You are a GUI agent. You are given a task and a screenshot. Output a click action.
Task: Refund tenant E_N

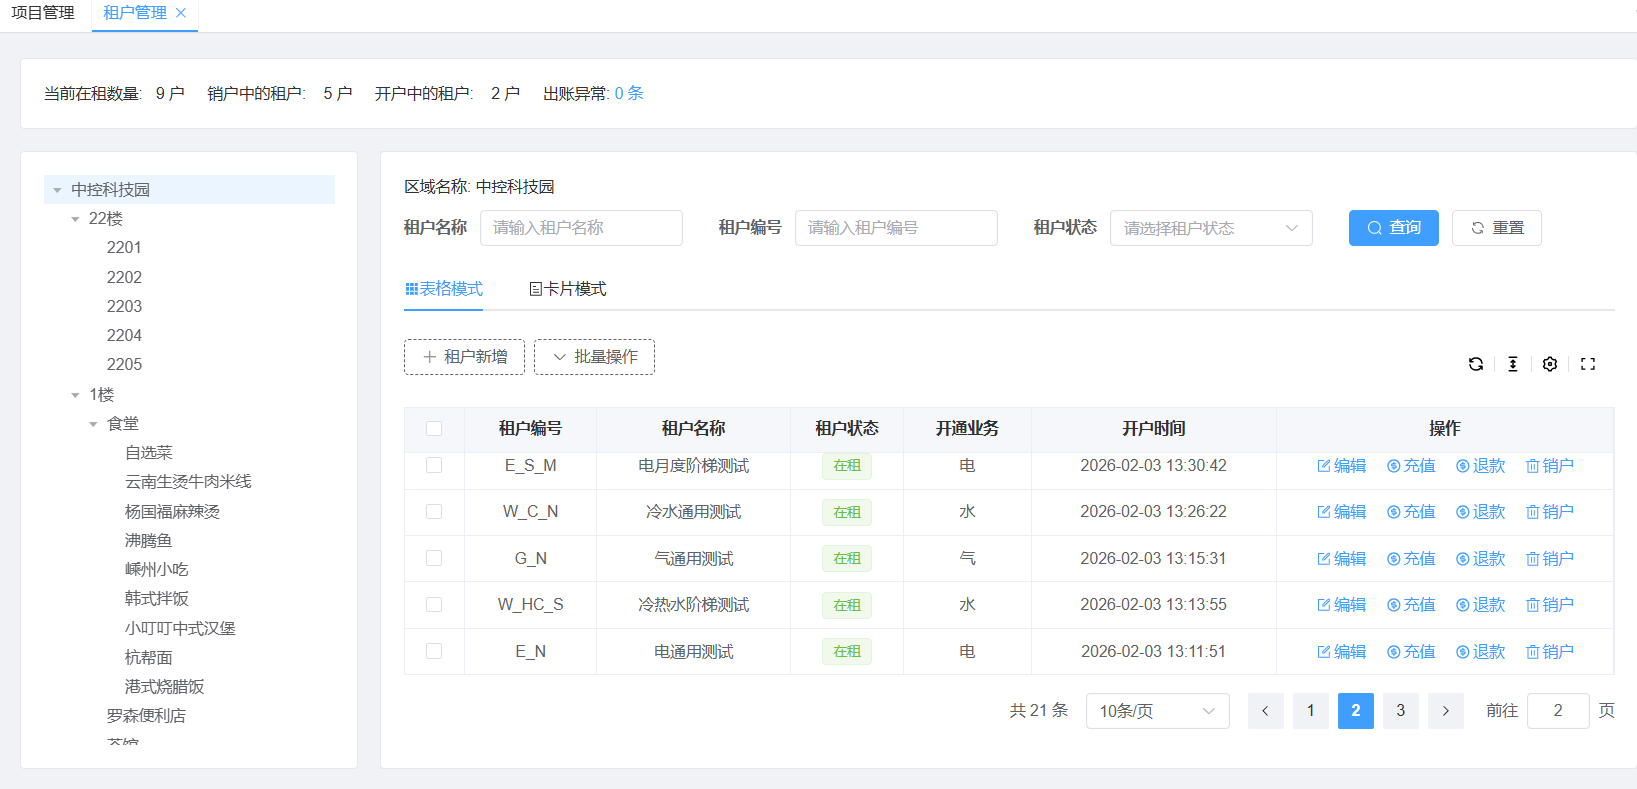(1480, 652)
